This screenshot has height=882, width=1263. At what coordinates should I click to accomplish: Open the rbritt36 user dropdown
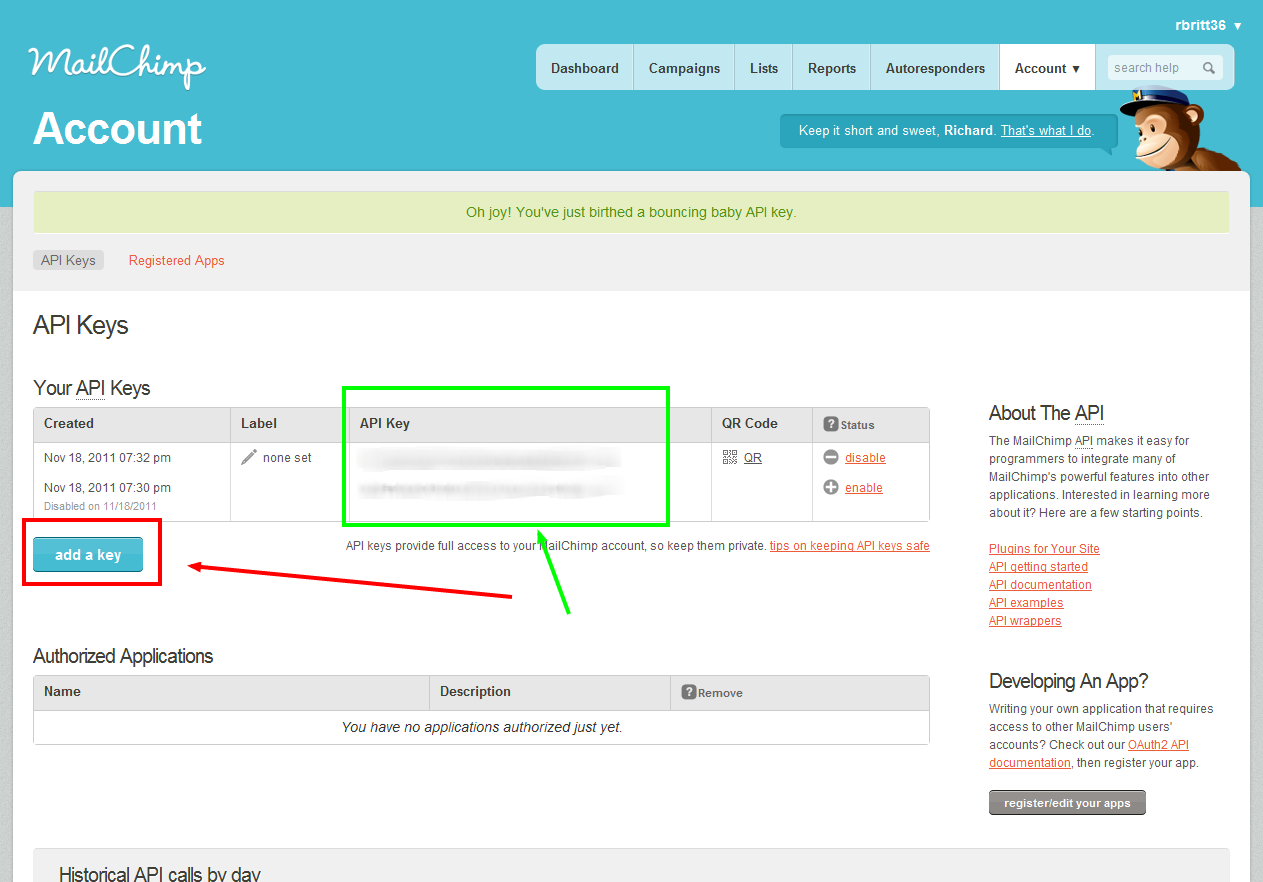point(1208,25)
